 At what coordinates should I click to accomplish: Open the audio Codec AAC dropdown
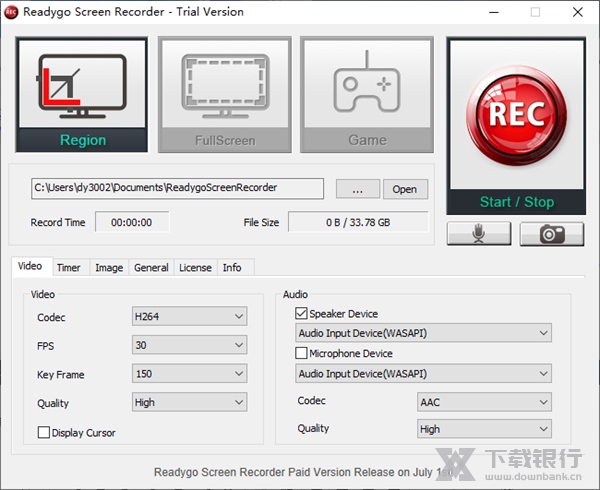point(484,402)
